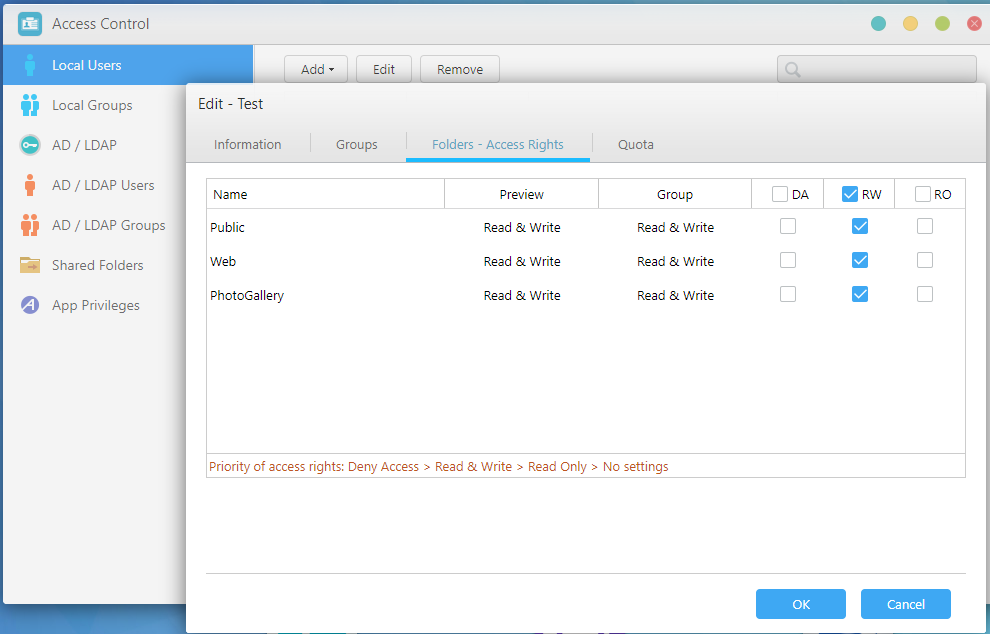
Task: Click the AD / LDAP Users orange person icon
Action: tap(30, 185)
